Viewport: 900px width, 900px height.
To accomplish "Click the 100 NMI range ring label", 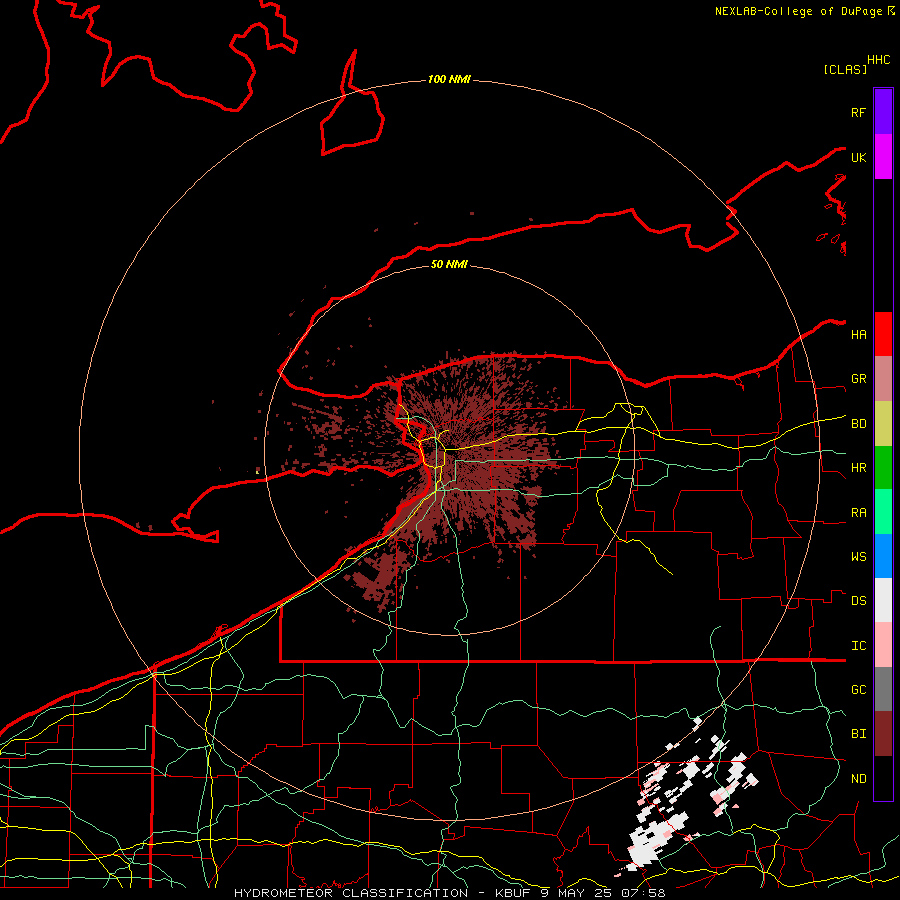I will click(x=449, y=79).
